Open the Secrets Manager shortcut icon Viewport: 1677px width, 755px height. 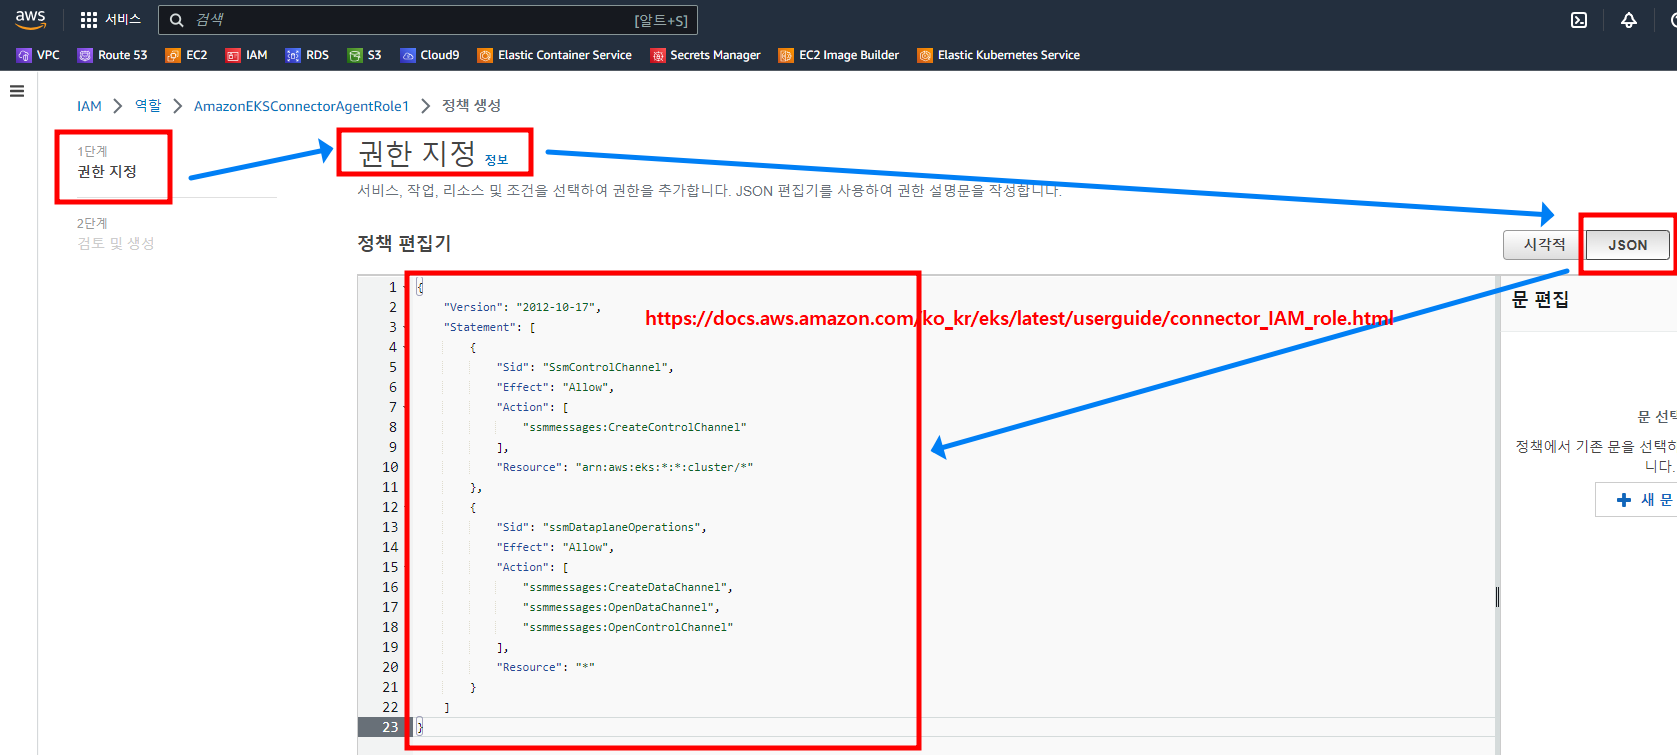point(658,55)
